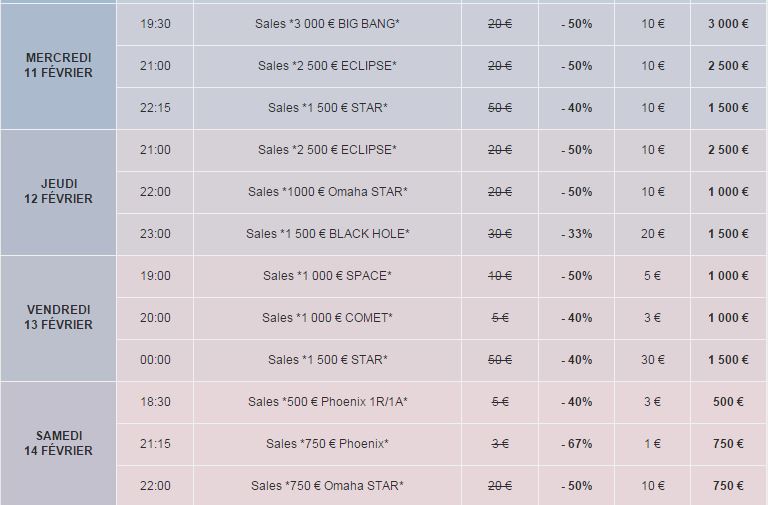Select the VENDREDI 13 FÉVRIER day cell

(x=59, y=318)
